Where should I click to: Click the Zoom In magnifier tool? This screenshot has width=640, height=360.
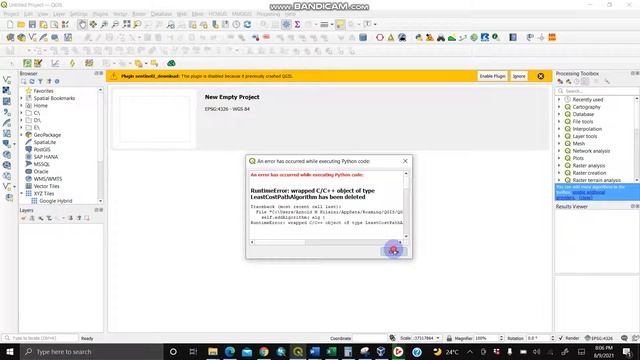pos(104,24)
